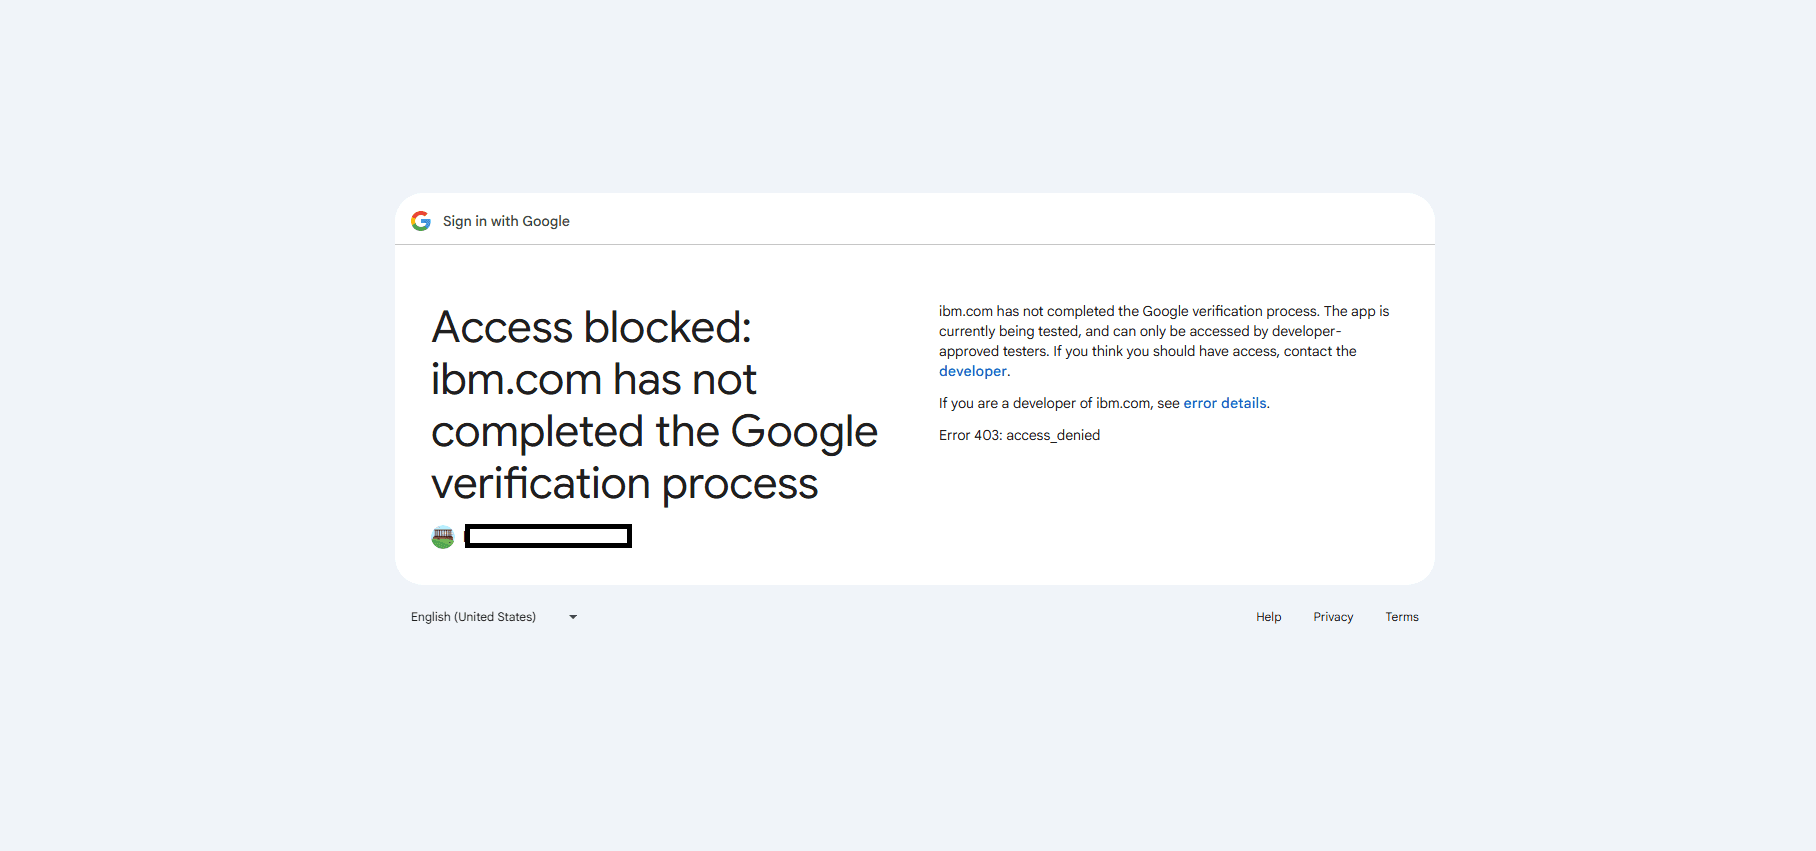Screen dimensions: 1816x851
Task: Expand the English (United States) language picker
Action: [490, 617]
